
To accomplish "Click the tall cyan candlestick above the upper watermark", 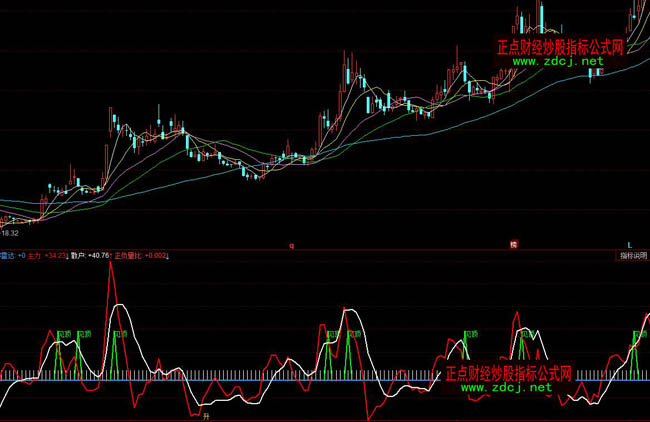I will (x=541, y=17).
